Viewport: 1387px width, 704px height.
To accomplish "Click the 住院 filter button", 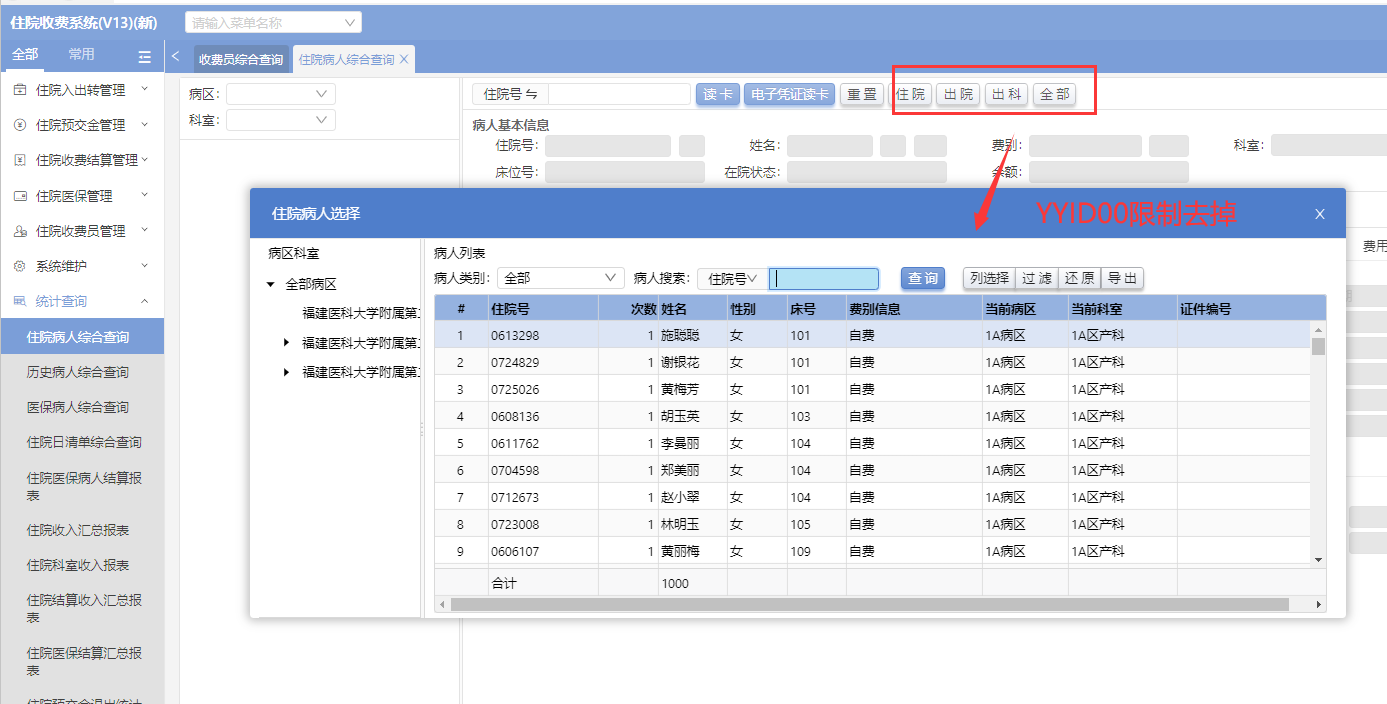I will (910, 94).
